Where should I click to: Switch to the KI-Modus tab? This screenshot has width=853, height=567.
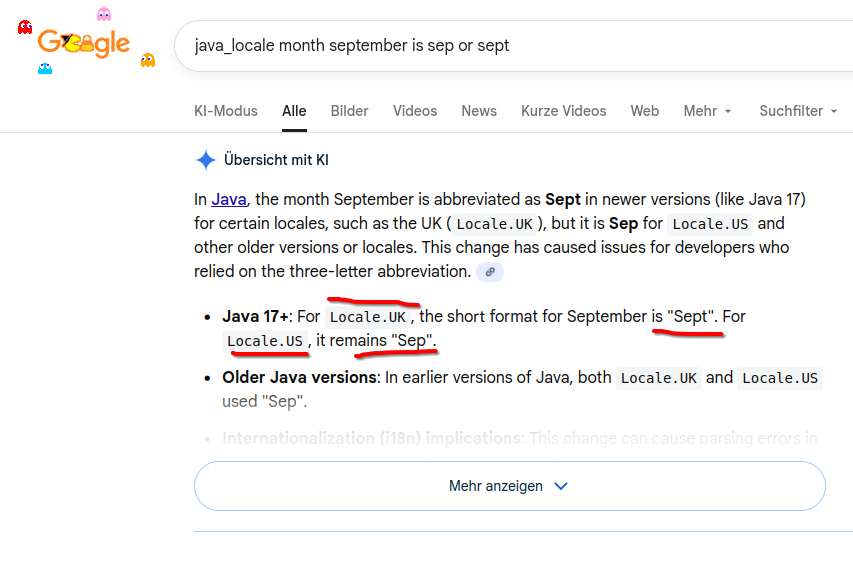[226, 111]
